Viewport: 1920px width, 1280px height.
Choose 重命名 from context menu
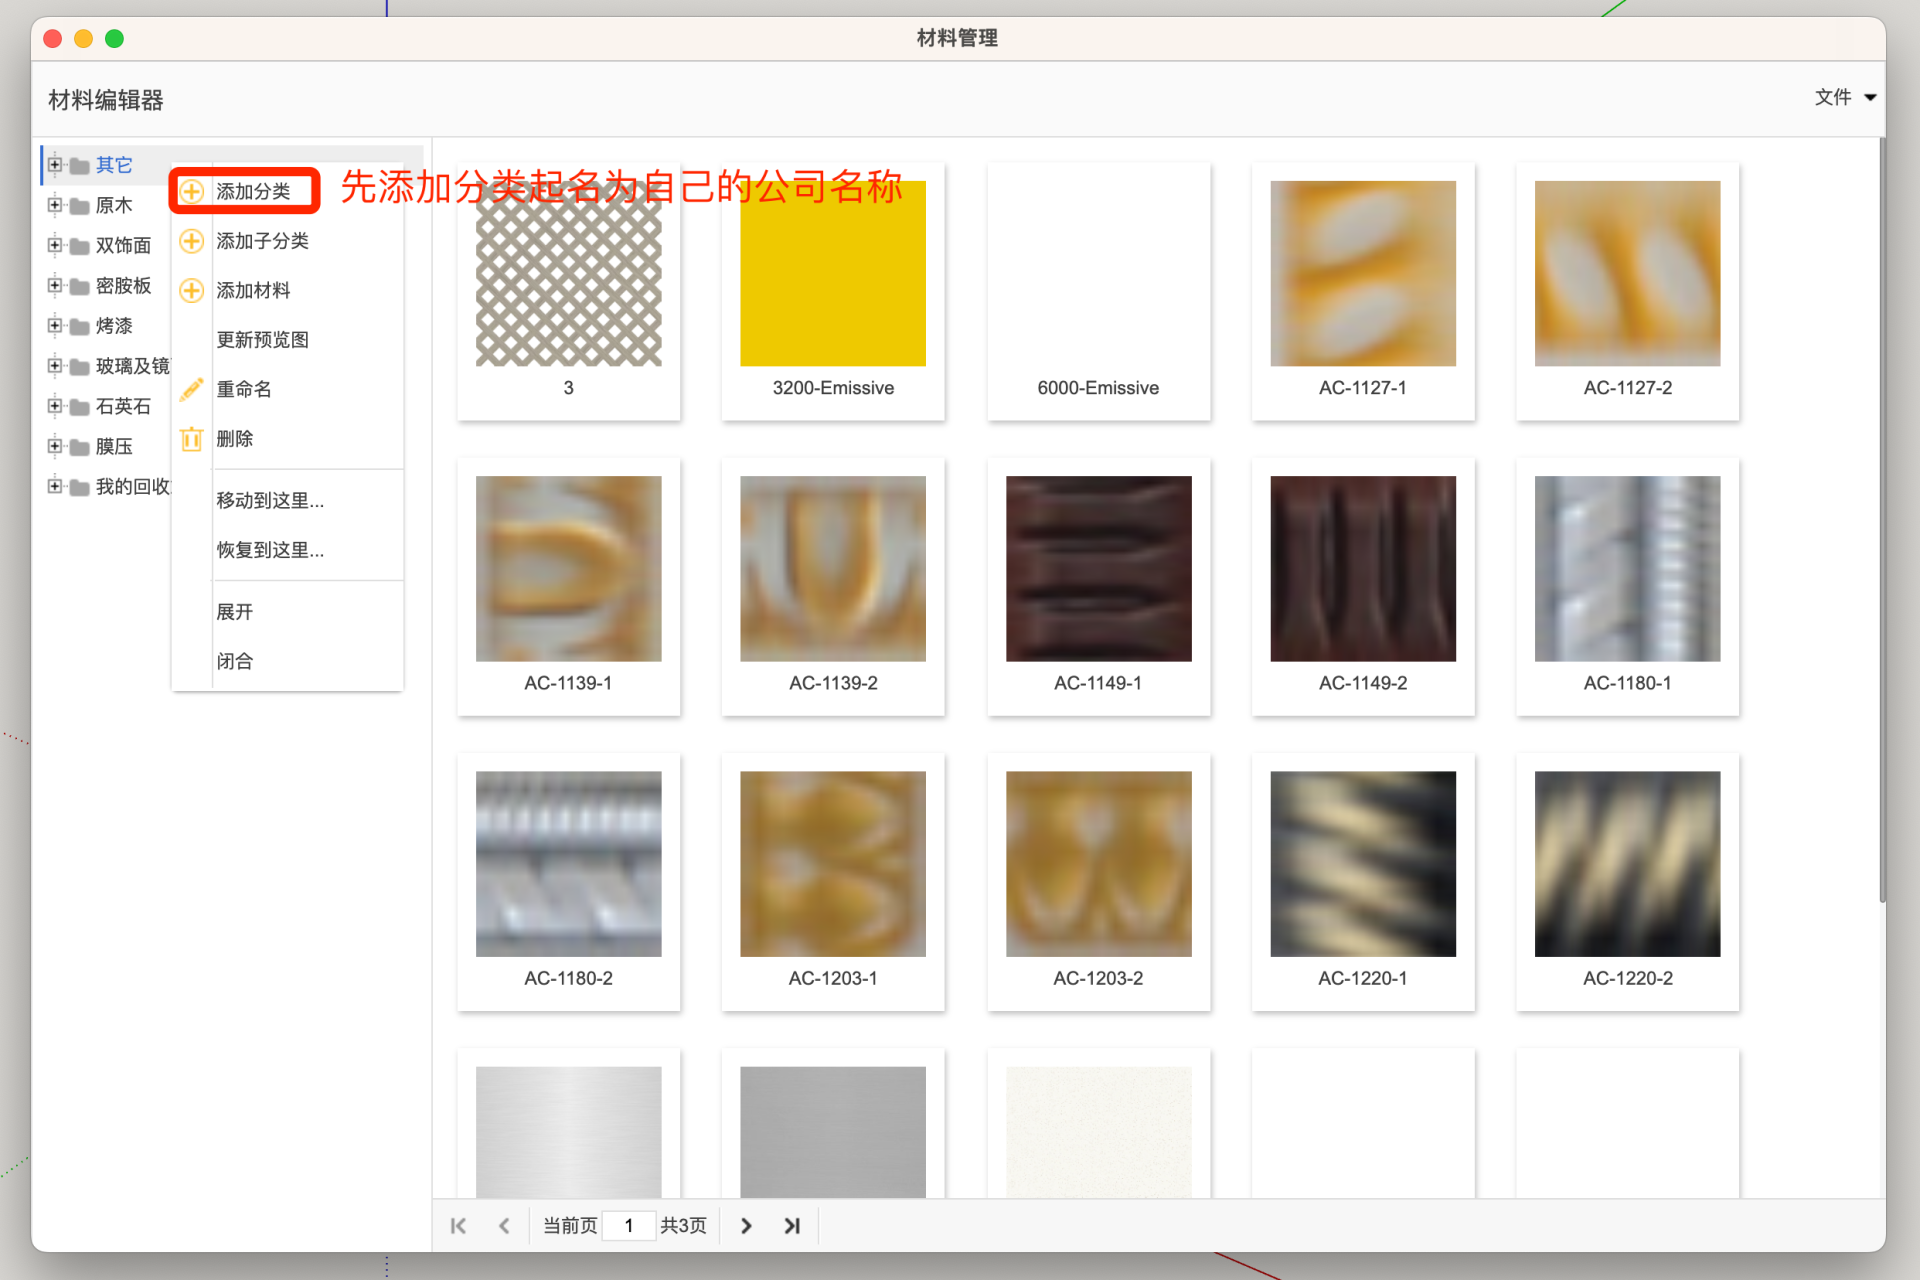point(288,389)
